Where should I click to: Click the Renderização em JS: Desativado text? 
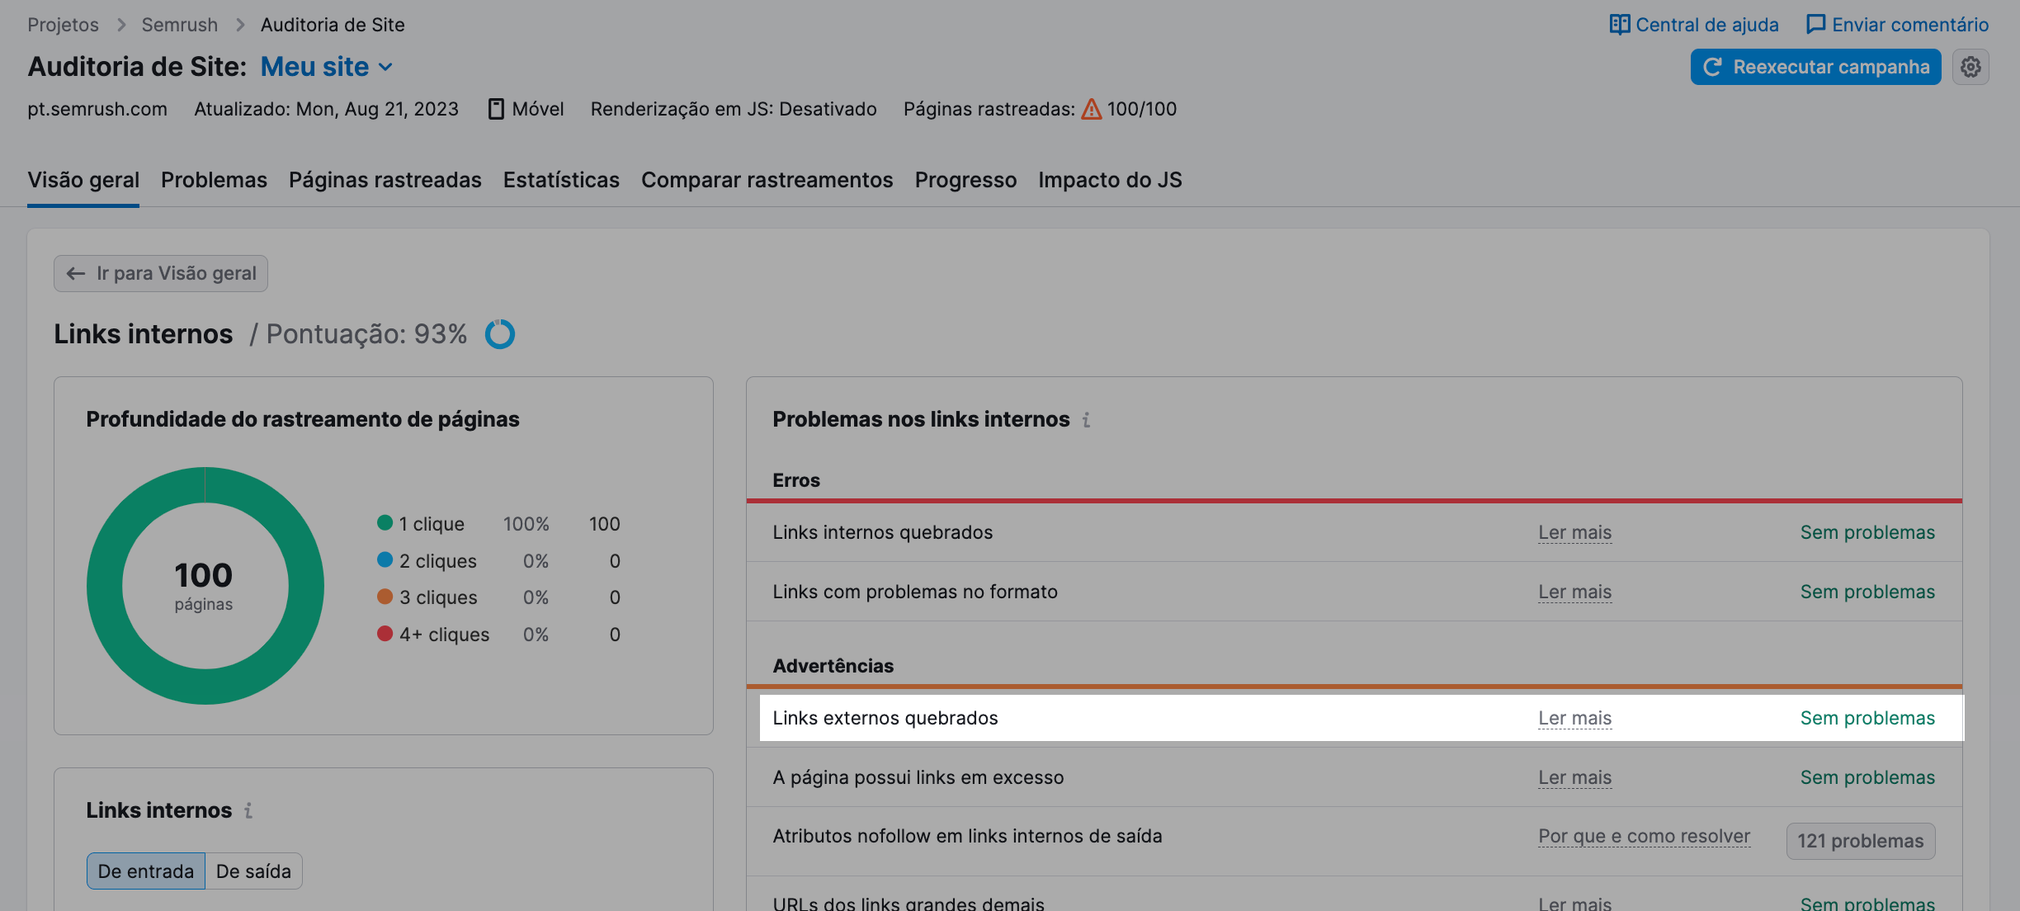[733, 109]
